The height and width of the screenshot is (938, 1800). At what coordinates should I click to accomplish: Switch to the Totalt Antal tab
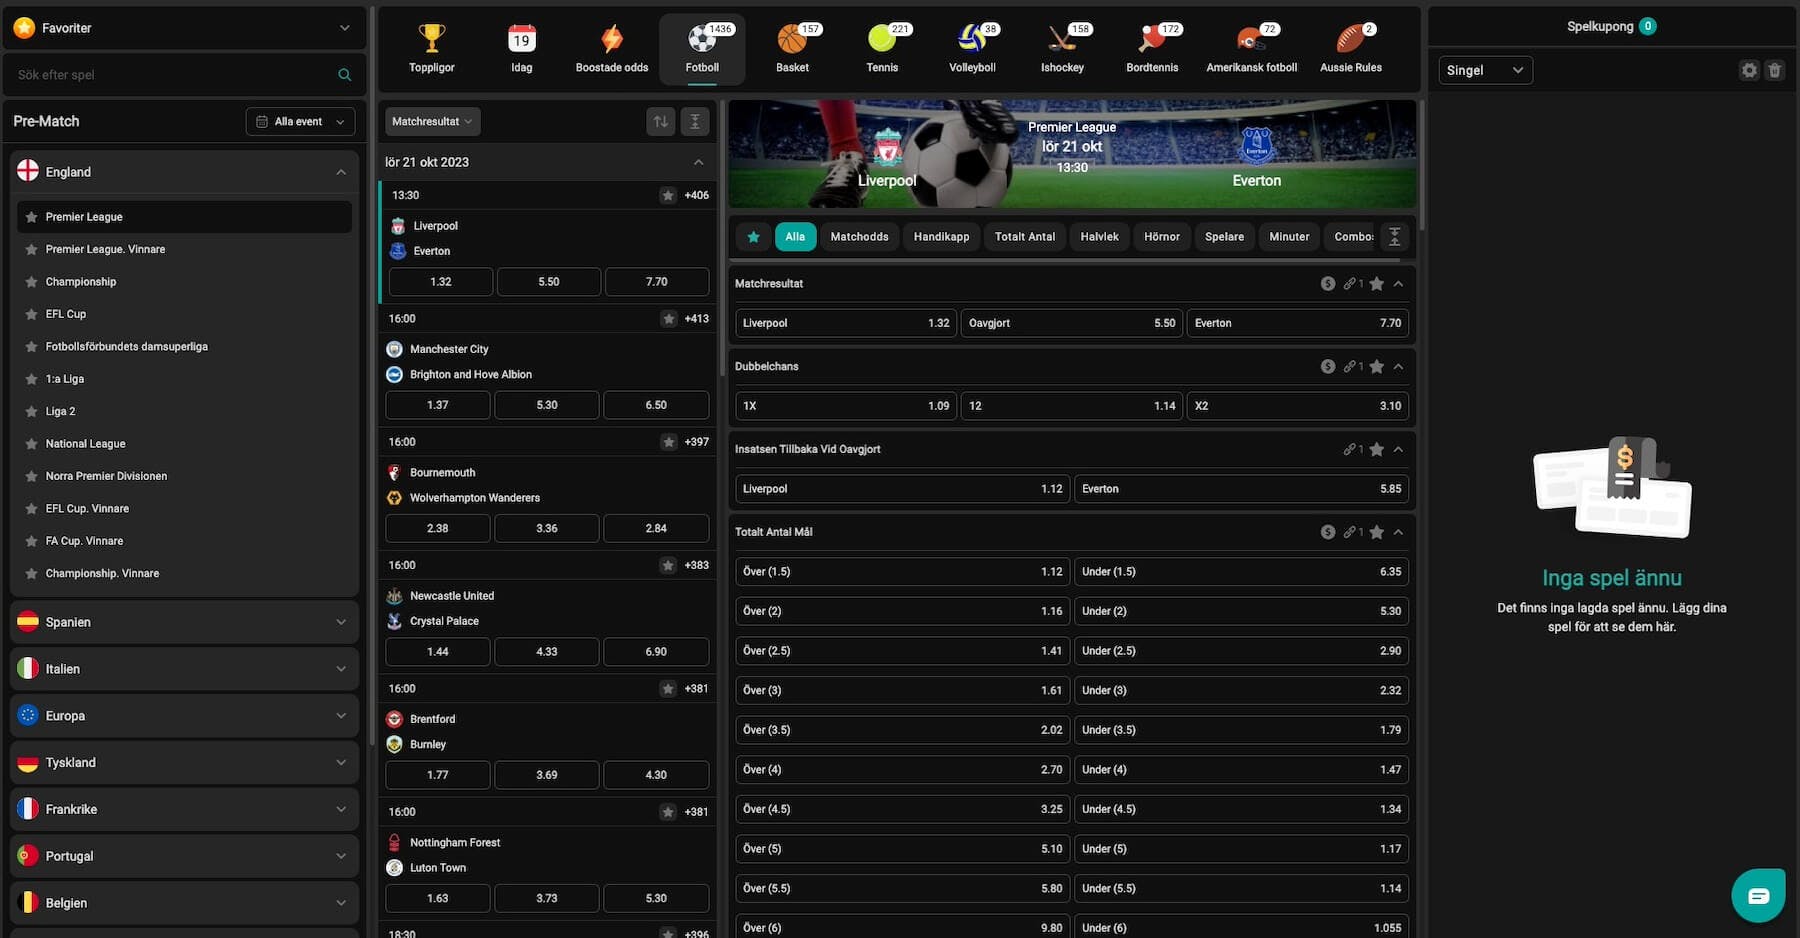tap(1025, 237)
